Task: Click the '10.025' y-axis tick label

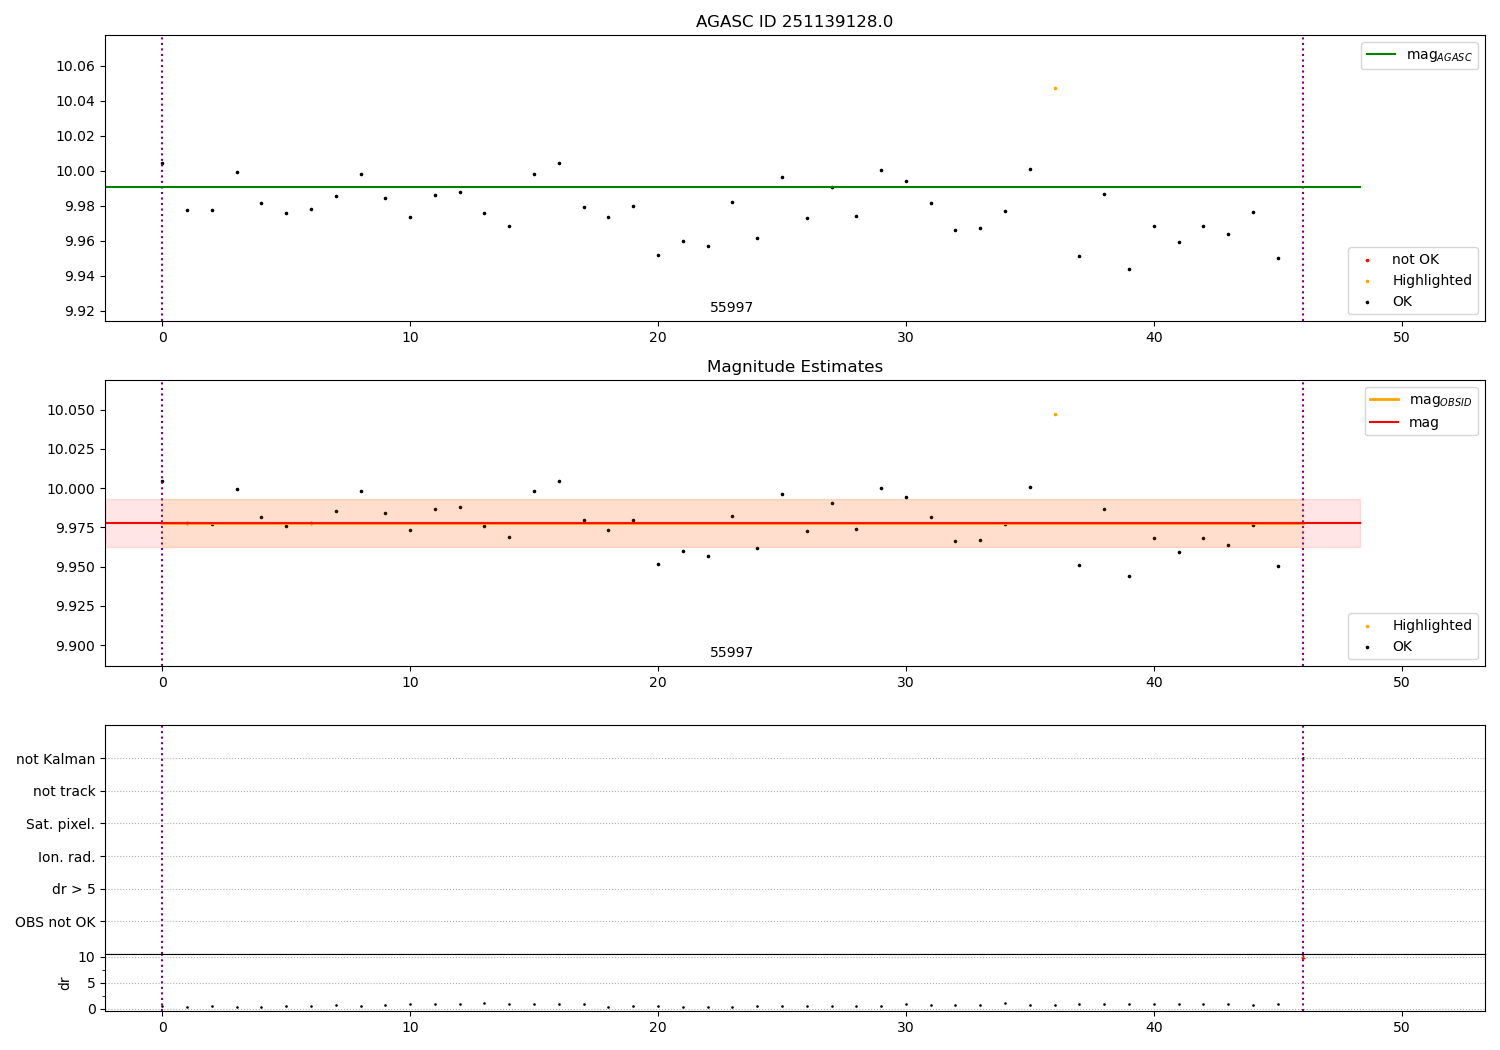Action: tap(71, 450)
